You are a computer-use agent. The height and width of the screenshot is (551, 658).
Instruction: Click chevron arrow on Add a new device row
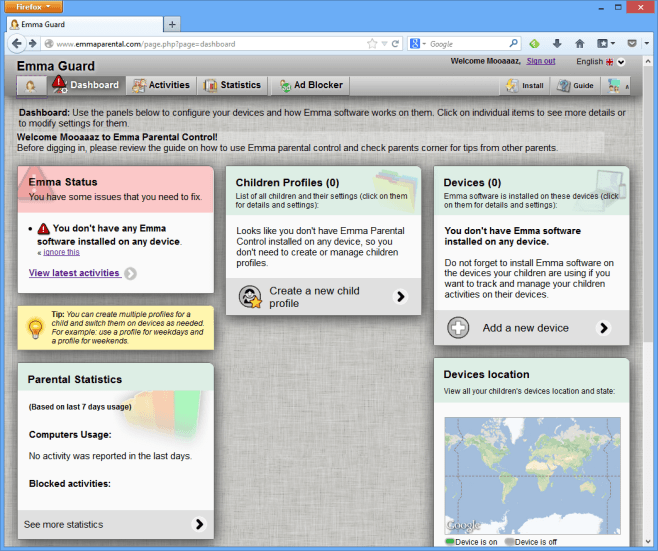point(603,328)
